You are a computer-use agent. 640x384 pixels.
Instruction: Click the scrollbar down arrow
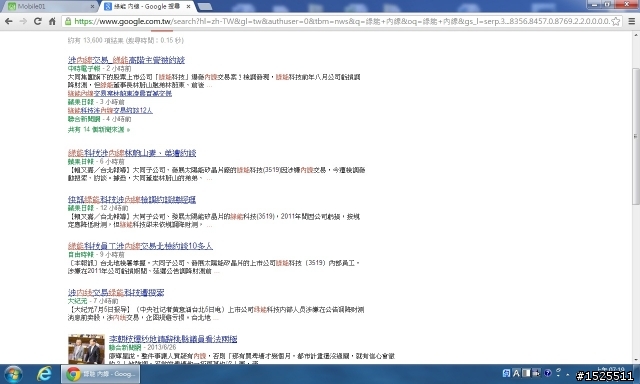636,360
